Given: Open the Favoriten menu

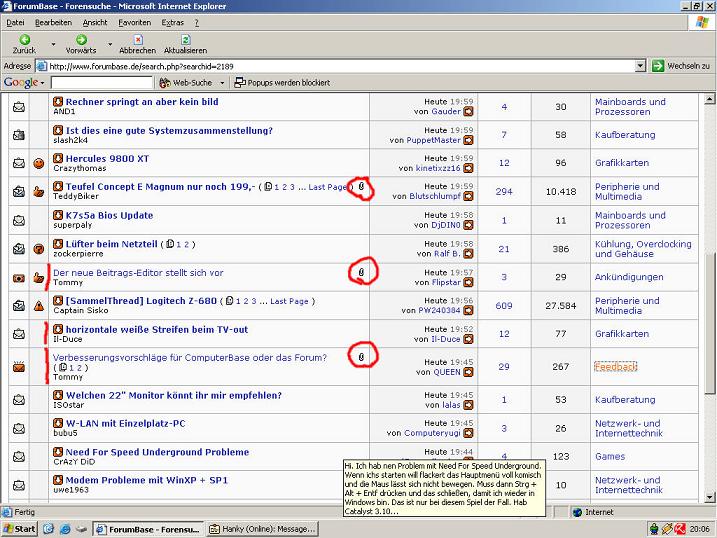Looking at the screenshot, I should point(134,22).
